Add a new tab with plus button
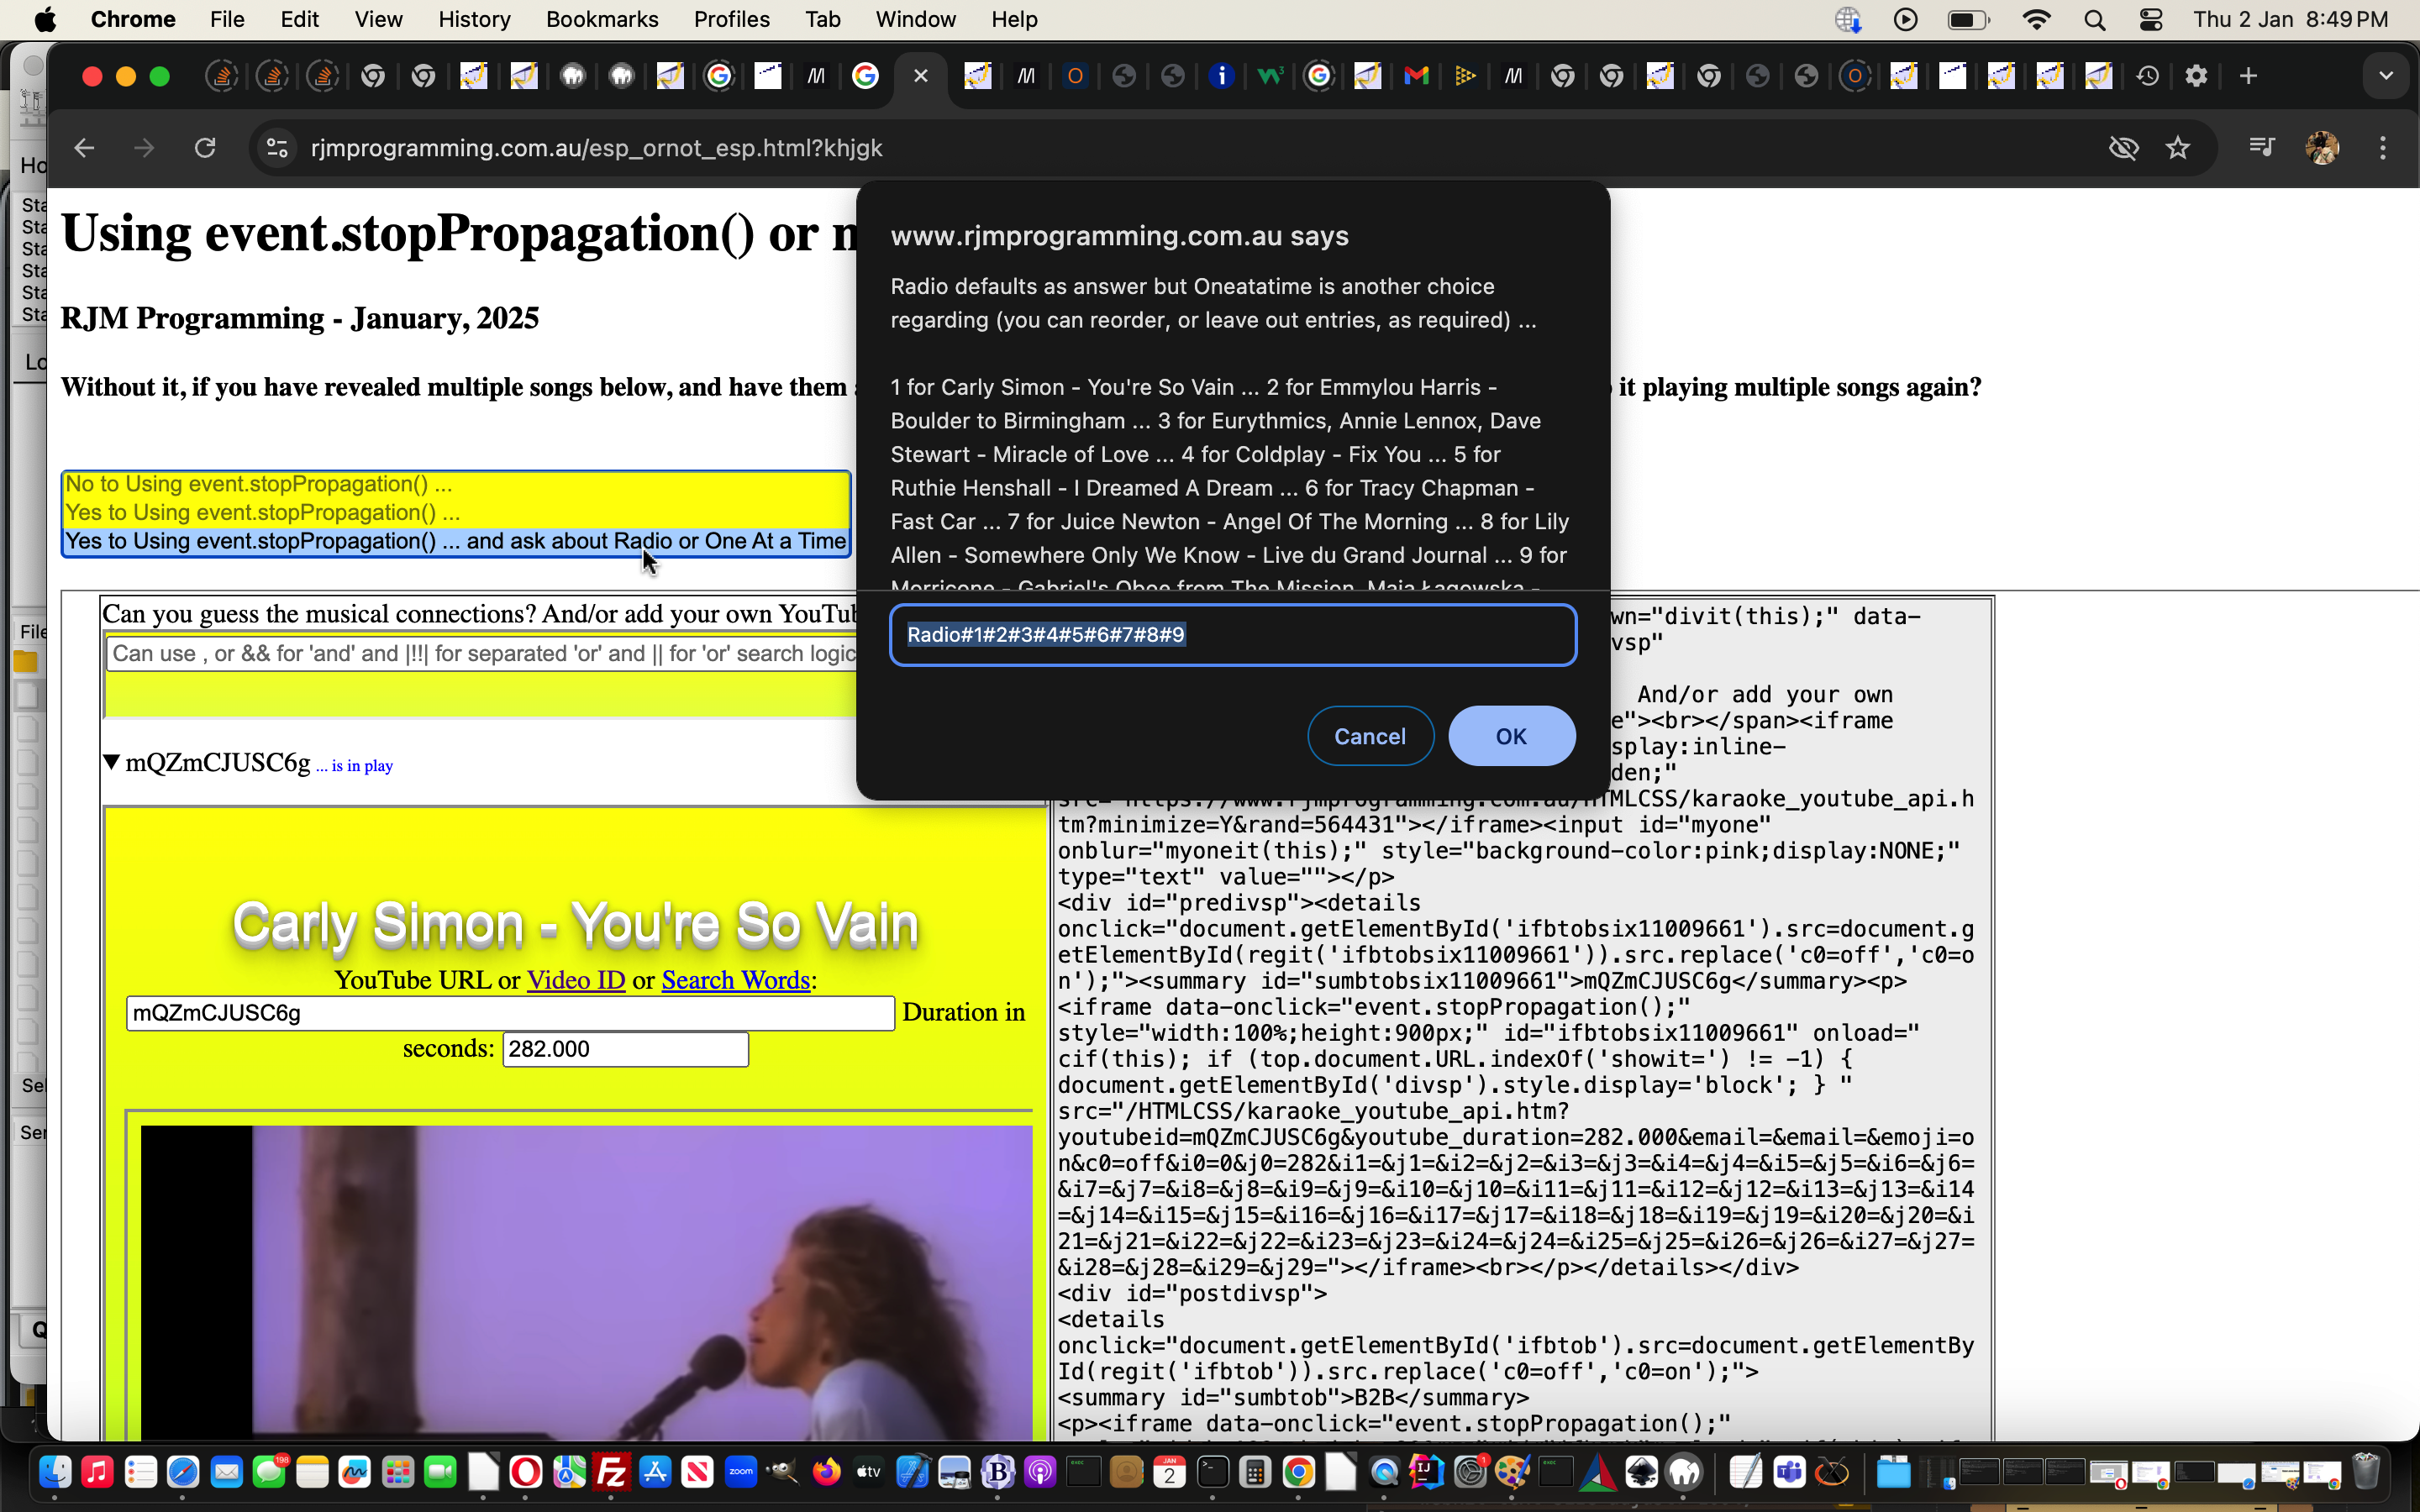Screen dimensions: 2420x1512 tap(2248, 76)
